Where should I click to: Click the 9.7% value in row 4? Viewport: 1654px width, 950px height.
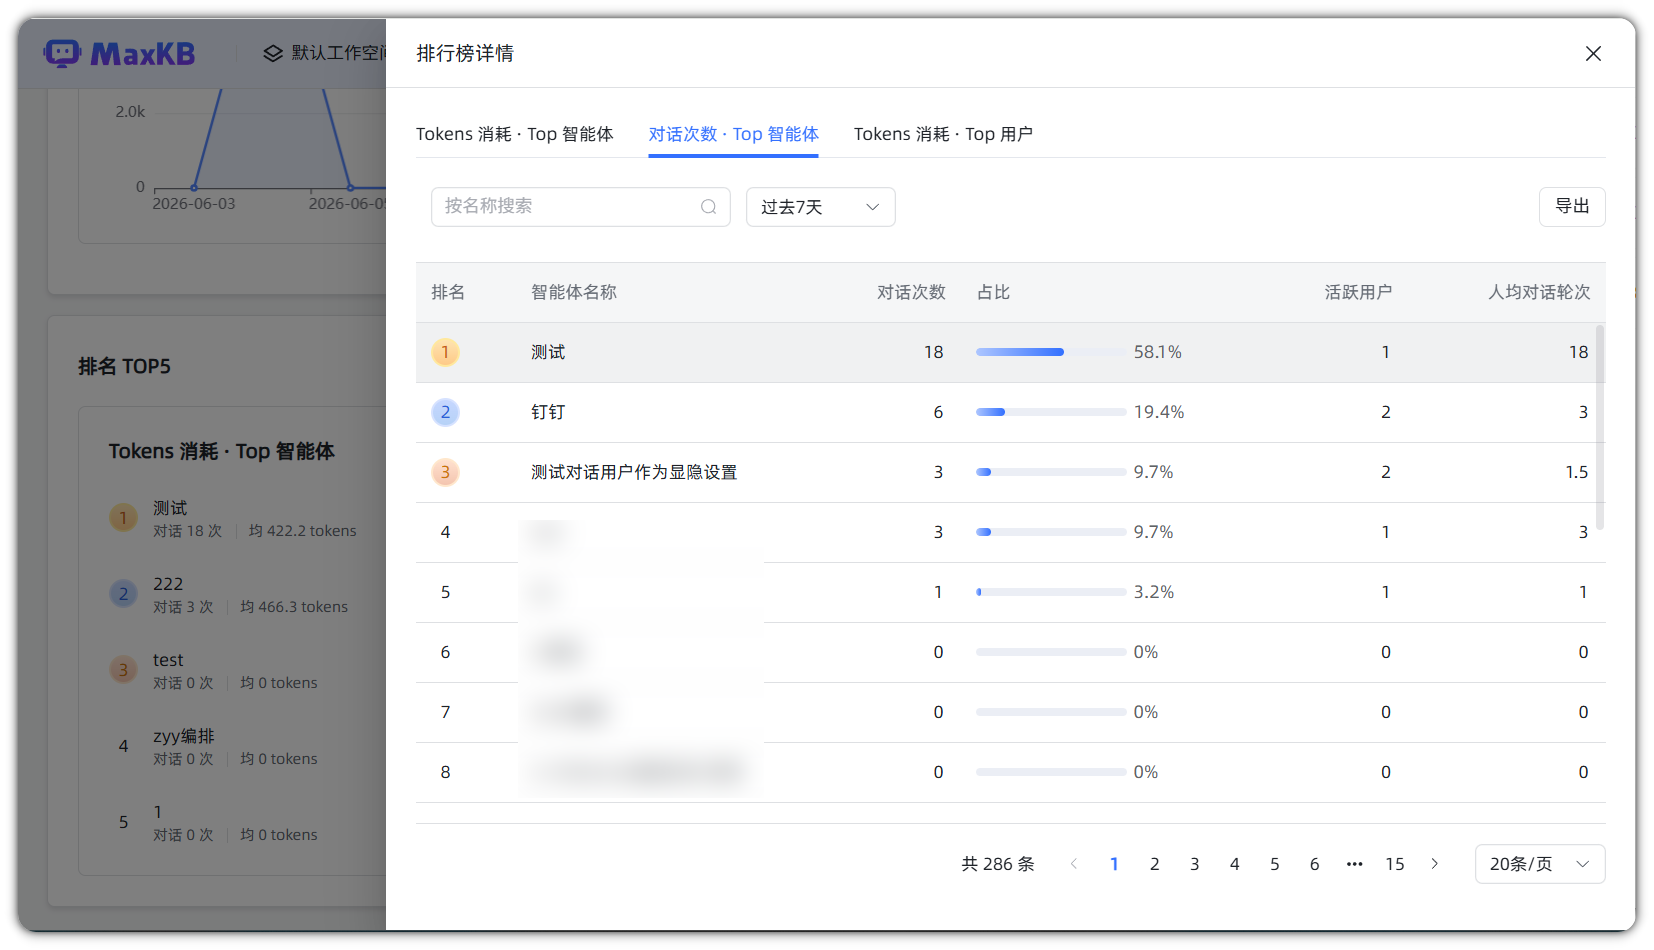click(x=1153, y=532)
